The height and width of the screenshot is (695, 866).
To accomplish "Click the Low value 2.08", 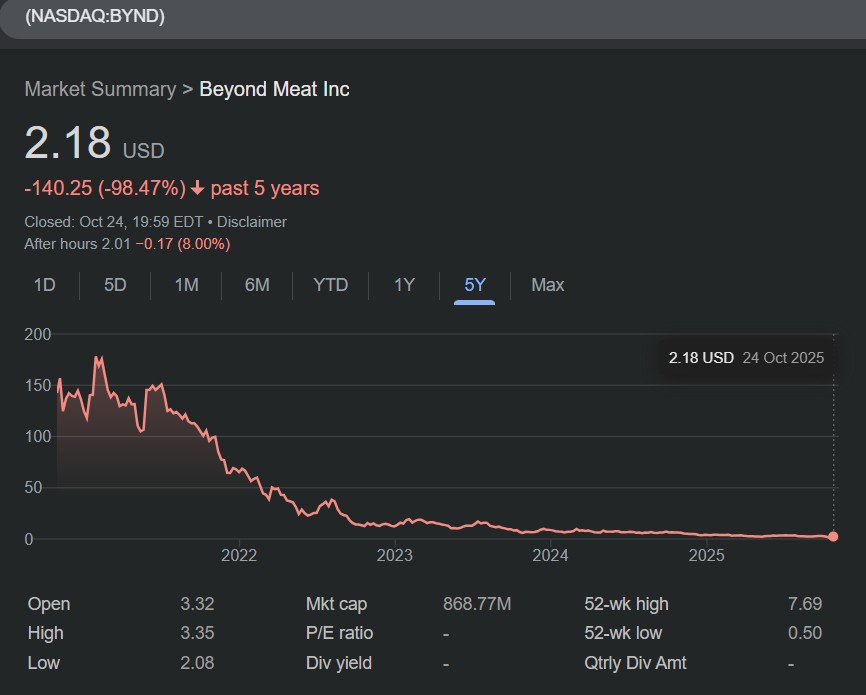I will (197, 663).
